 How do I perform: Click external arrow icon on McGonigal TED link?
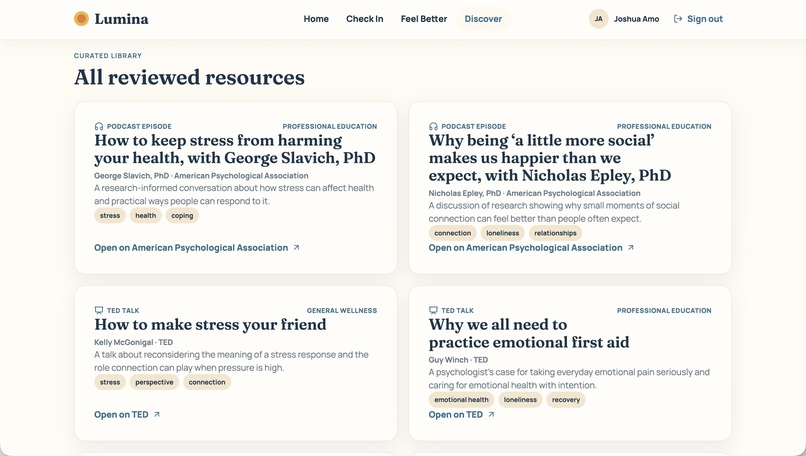(x=157, y=414)
